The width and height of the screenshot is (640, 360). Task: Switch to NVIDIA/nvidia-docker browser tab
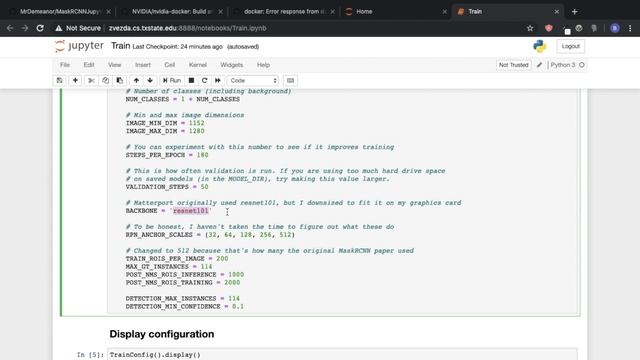171,11
